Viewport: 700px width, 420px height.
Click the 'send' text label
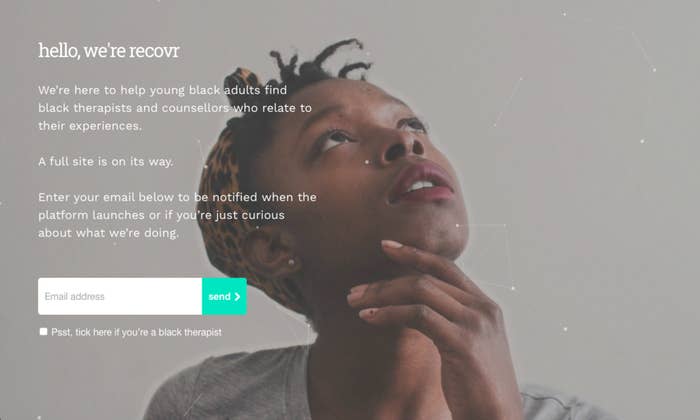click(219, 296)
